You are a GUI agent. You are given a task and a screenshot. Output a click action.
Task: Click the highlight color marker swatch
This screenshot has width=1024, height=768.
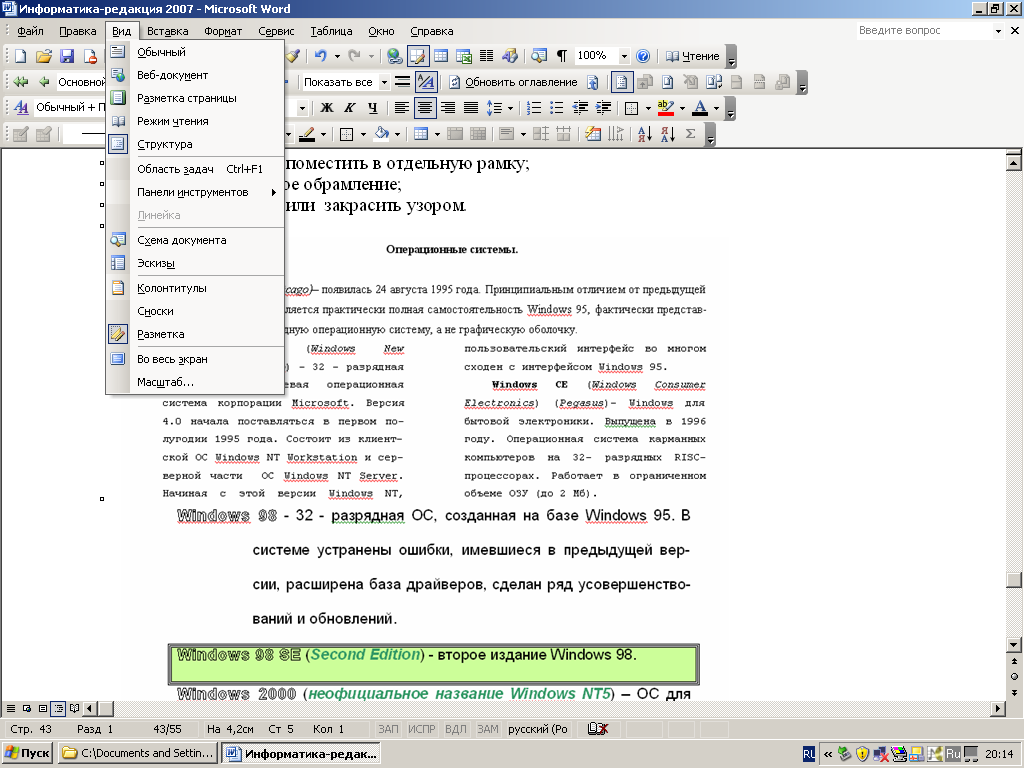(665, 108)
